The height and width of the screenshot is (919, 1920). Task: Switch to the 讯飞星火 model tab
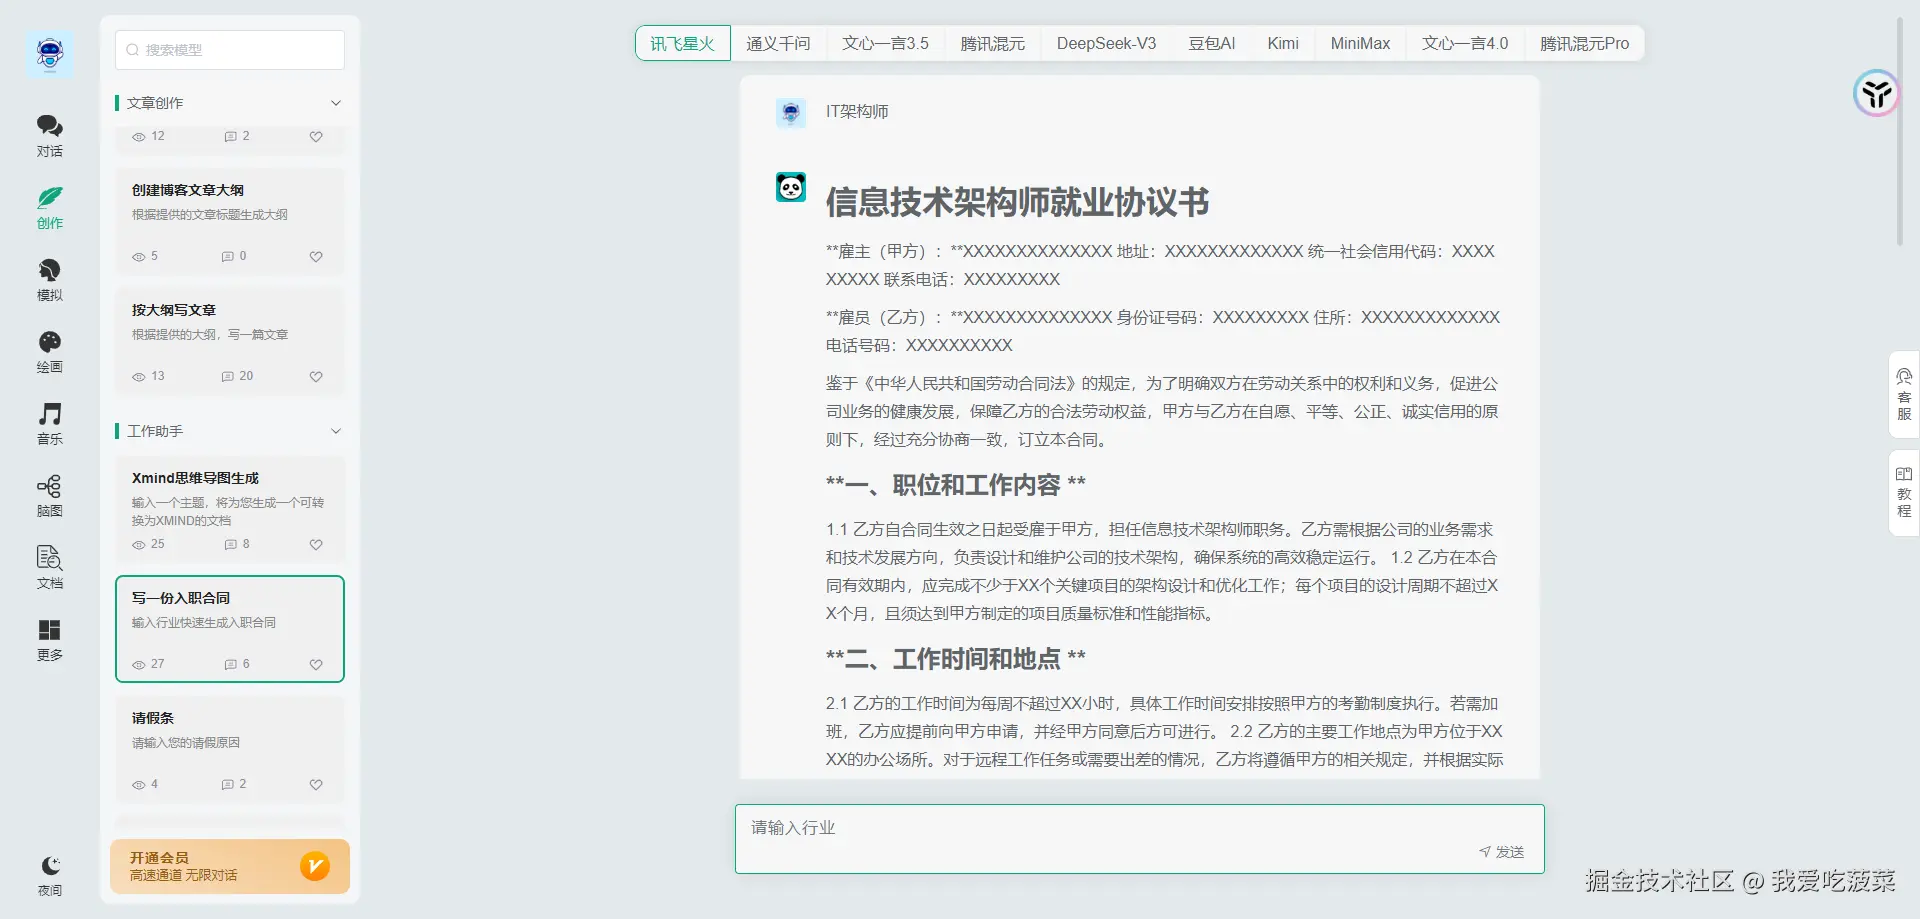click(x=683, y=43)
